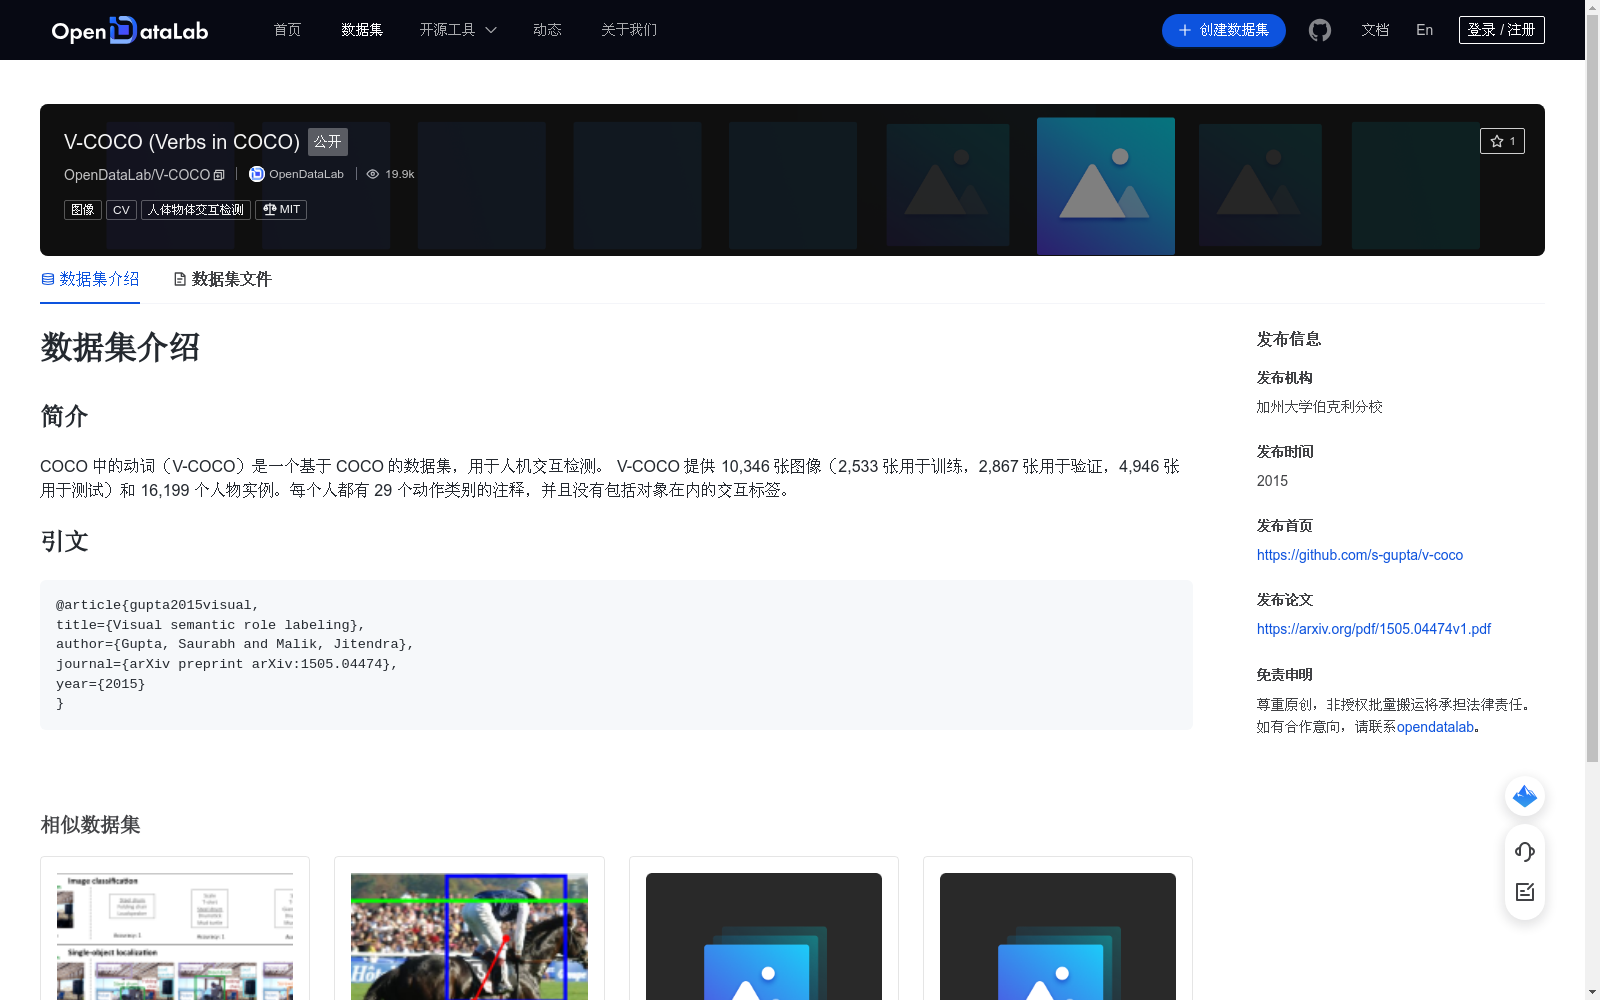The image size is (1600, 1000).
Task: Click 创建数据集 button
Action: (1223, 30)
